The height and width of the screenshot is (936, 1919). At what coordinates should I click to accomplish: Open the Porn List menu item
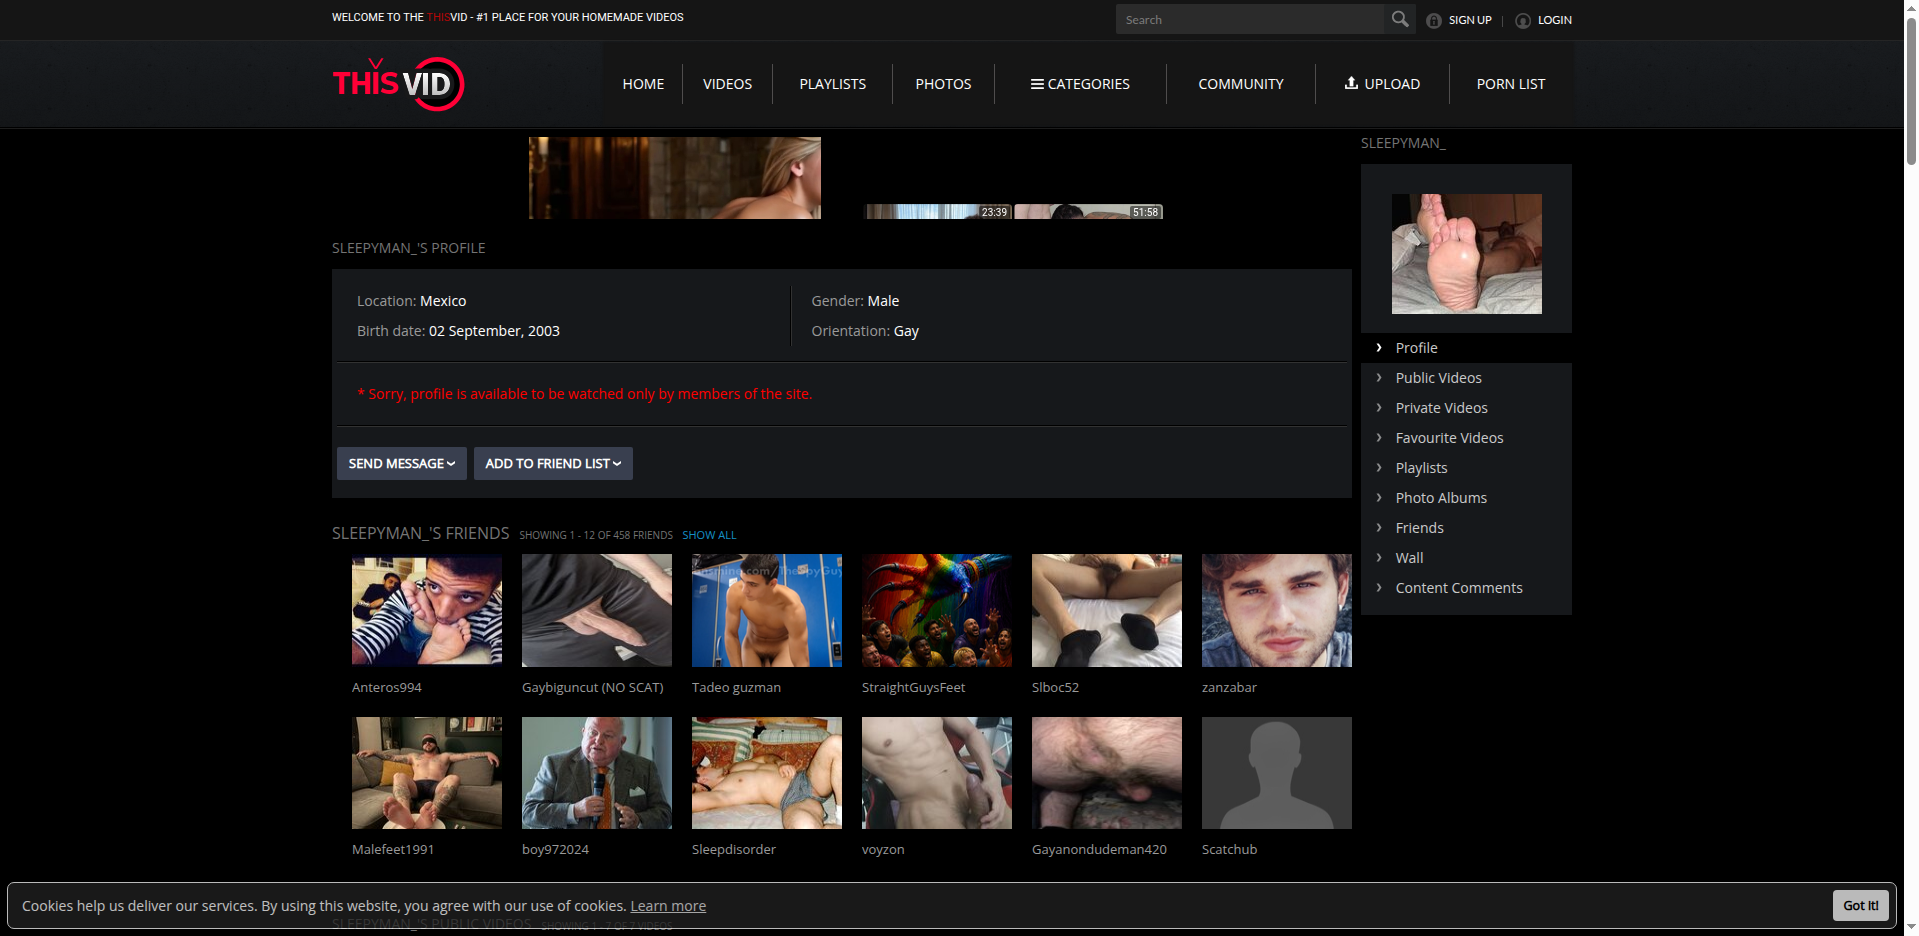[1511, 84]
